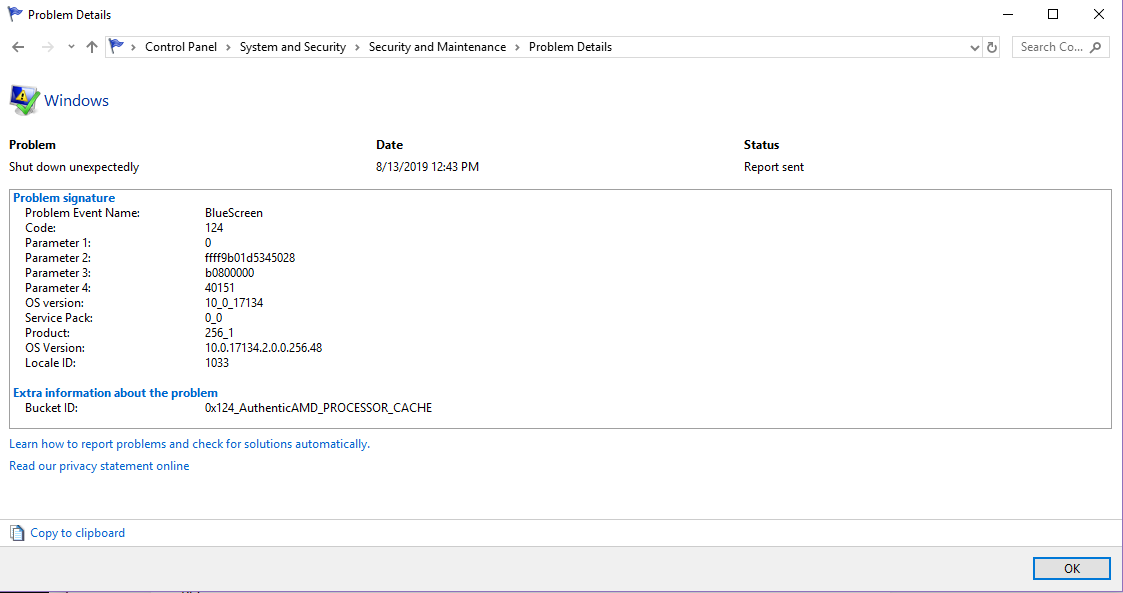Open System and Security breadcrumb
The height and width of the screenshot is (593, 1123).
point(292,47)
